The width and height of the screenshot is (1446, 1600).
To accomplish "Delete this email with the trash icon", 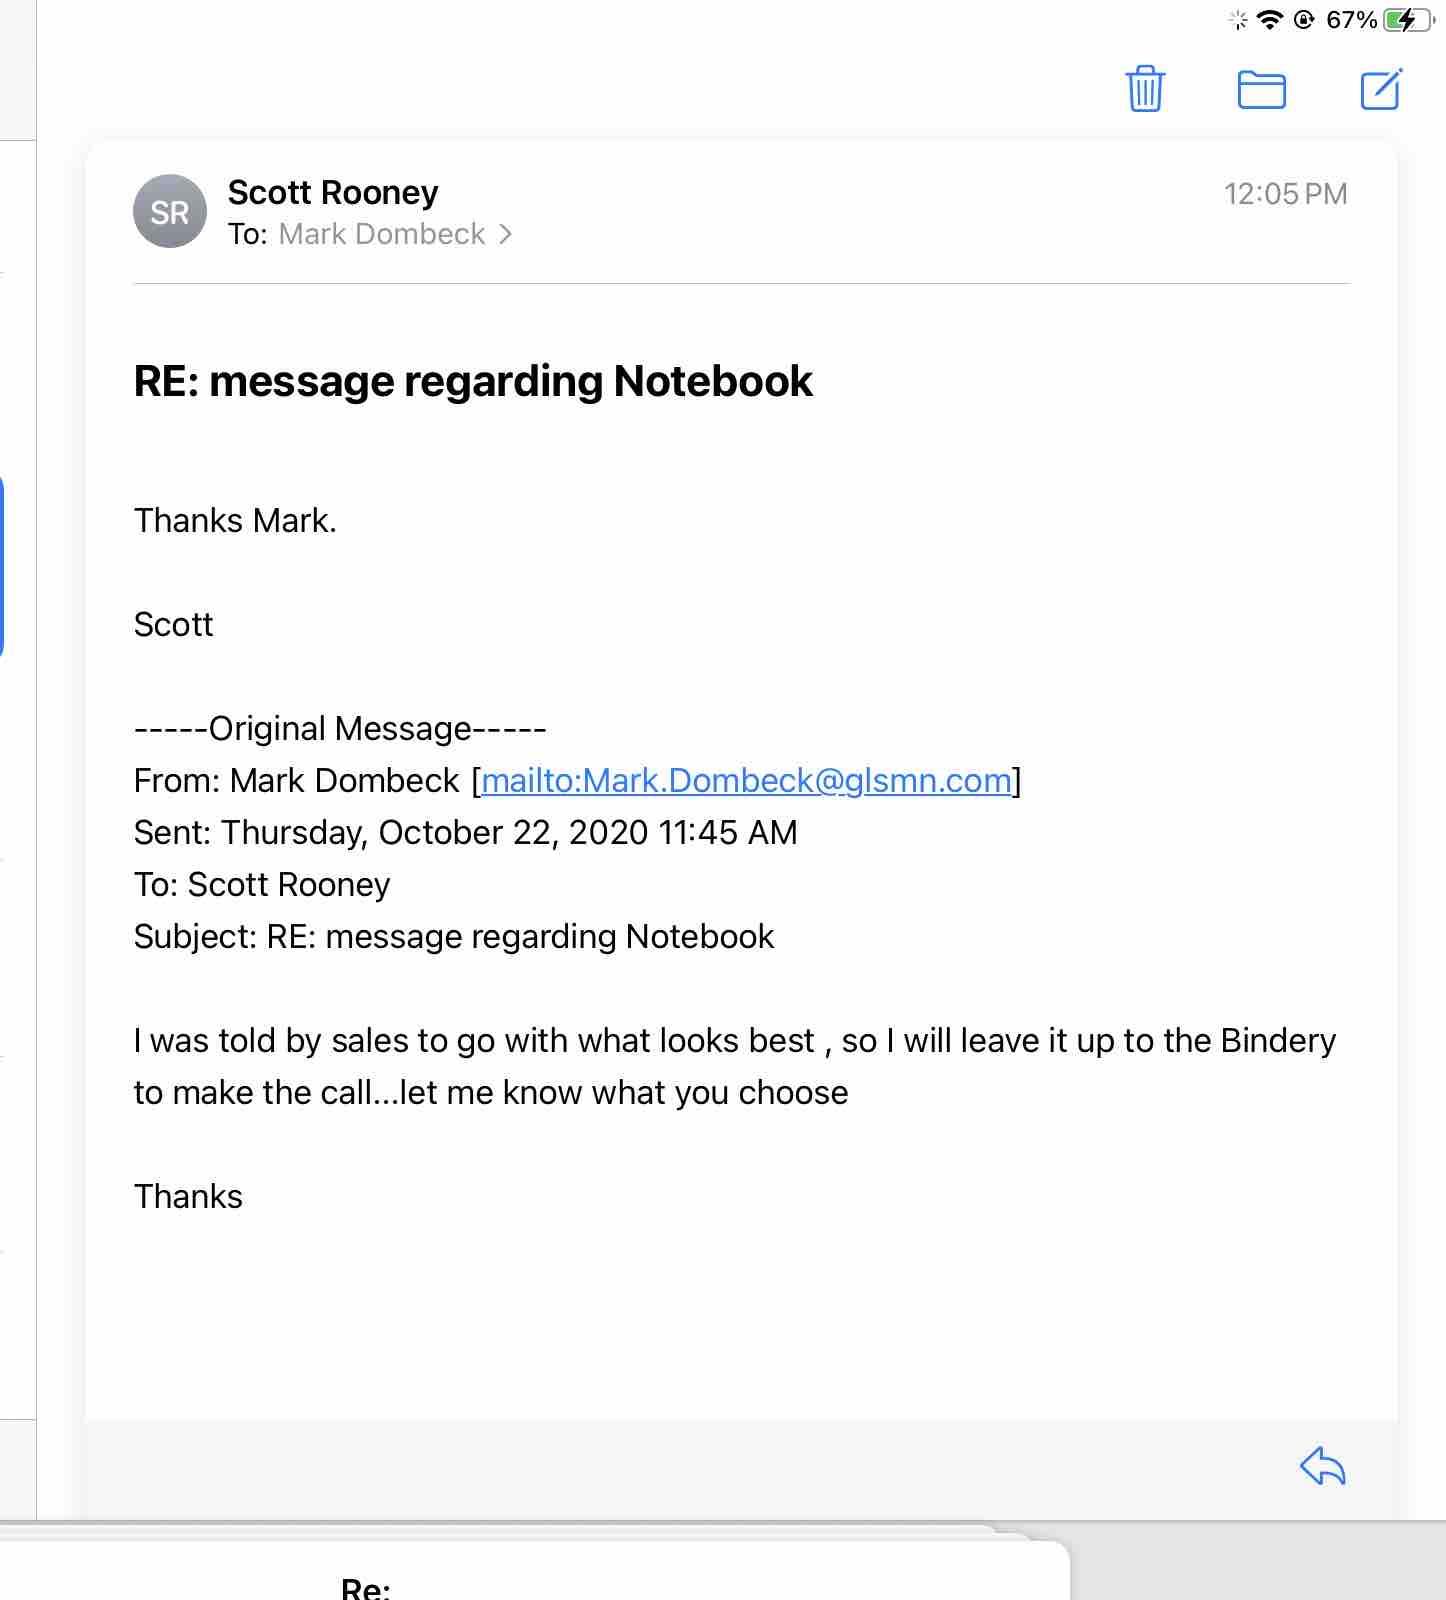I will pos(1145,89).
